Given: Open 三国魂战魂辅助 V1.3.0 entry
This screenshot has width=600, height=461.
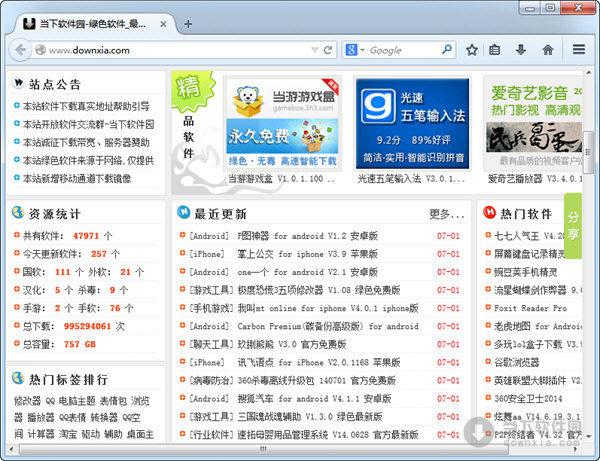Looking at the screenshot, I should [310, 416].
